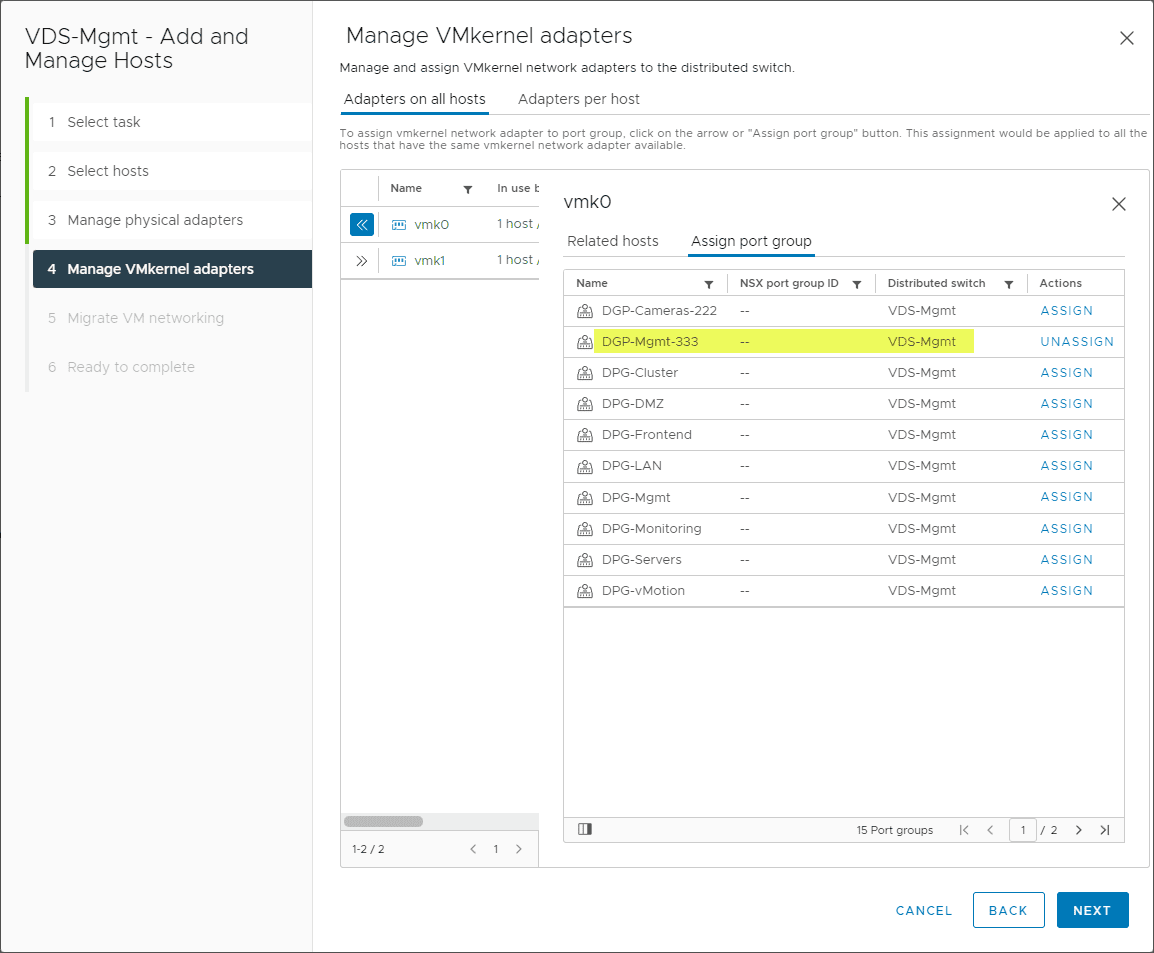Go to the next page of port groups
This screenshot has height=953, width=1154.
1078,829
